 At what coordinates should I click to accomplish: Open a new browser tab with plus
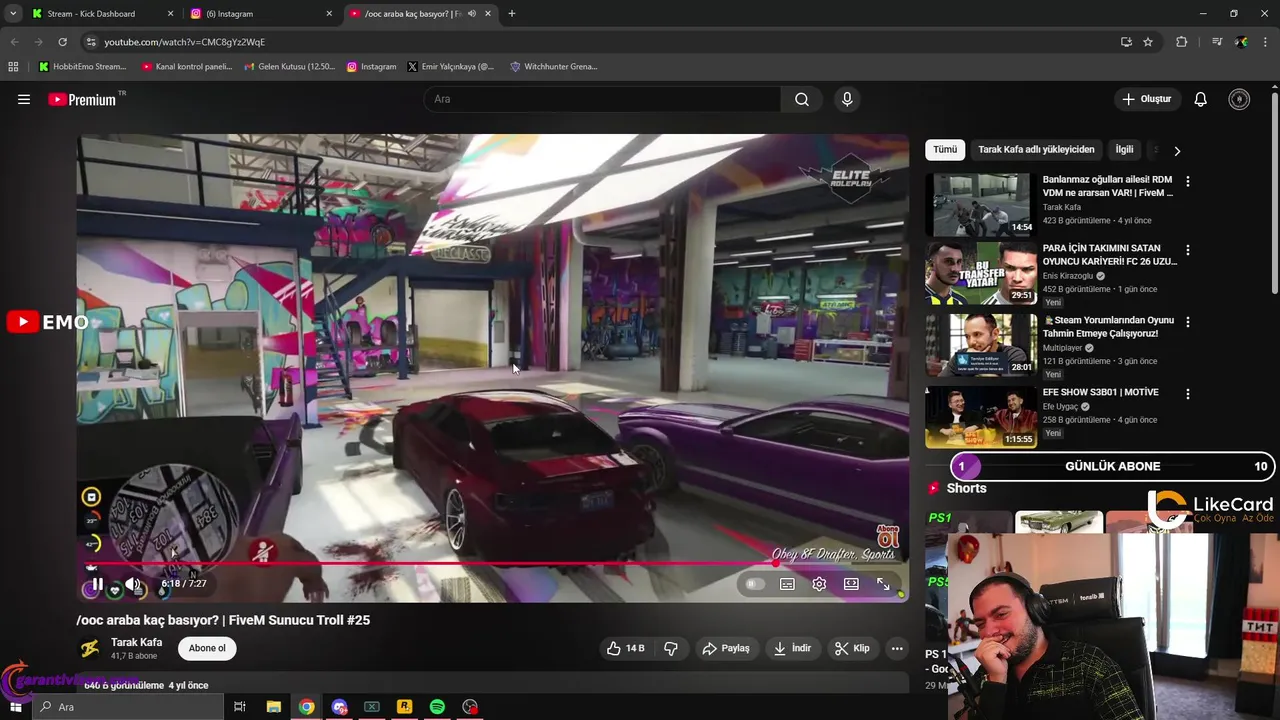[x=512, y=14]
